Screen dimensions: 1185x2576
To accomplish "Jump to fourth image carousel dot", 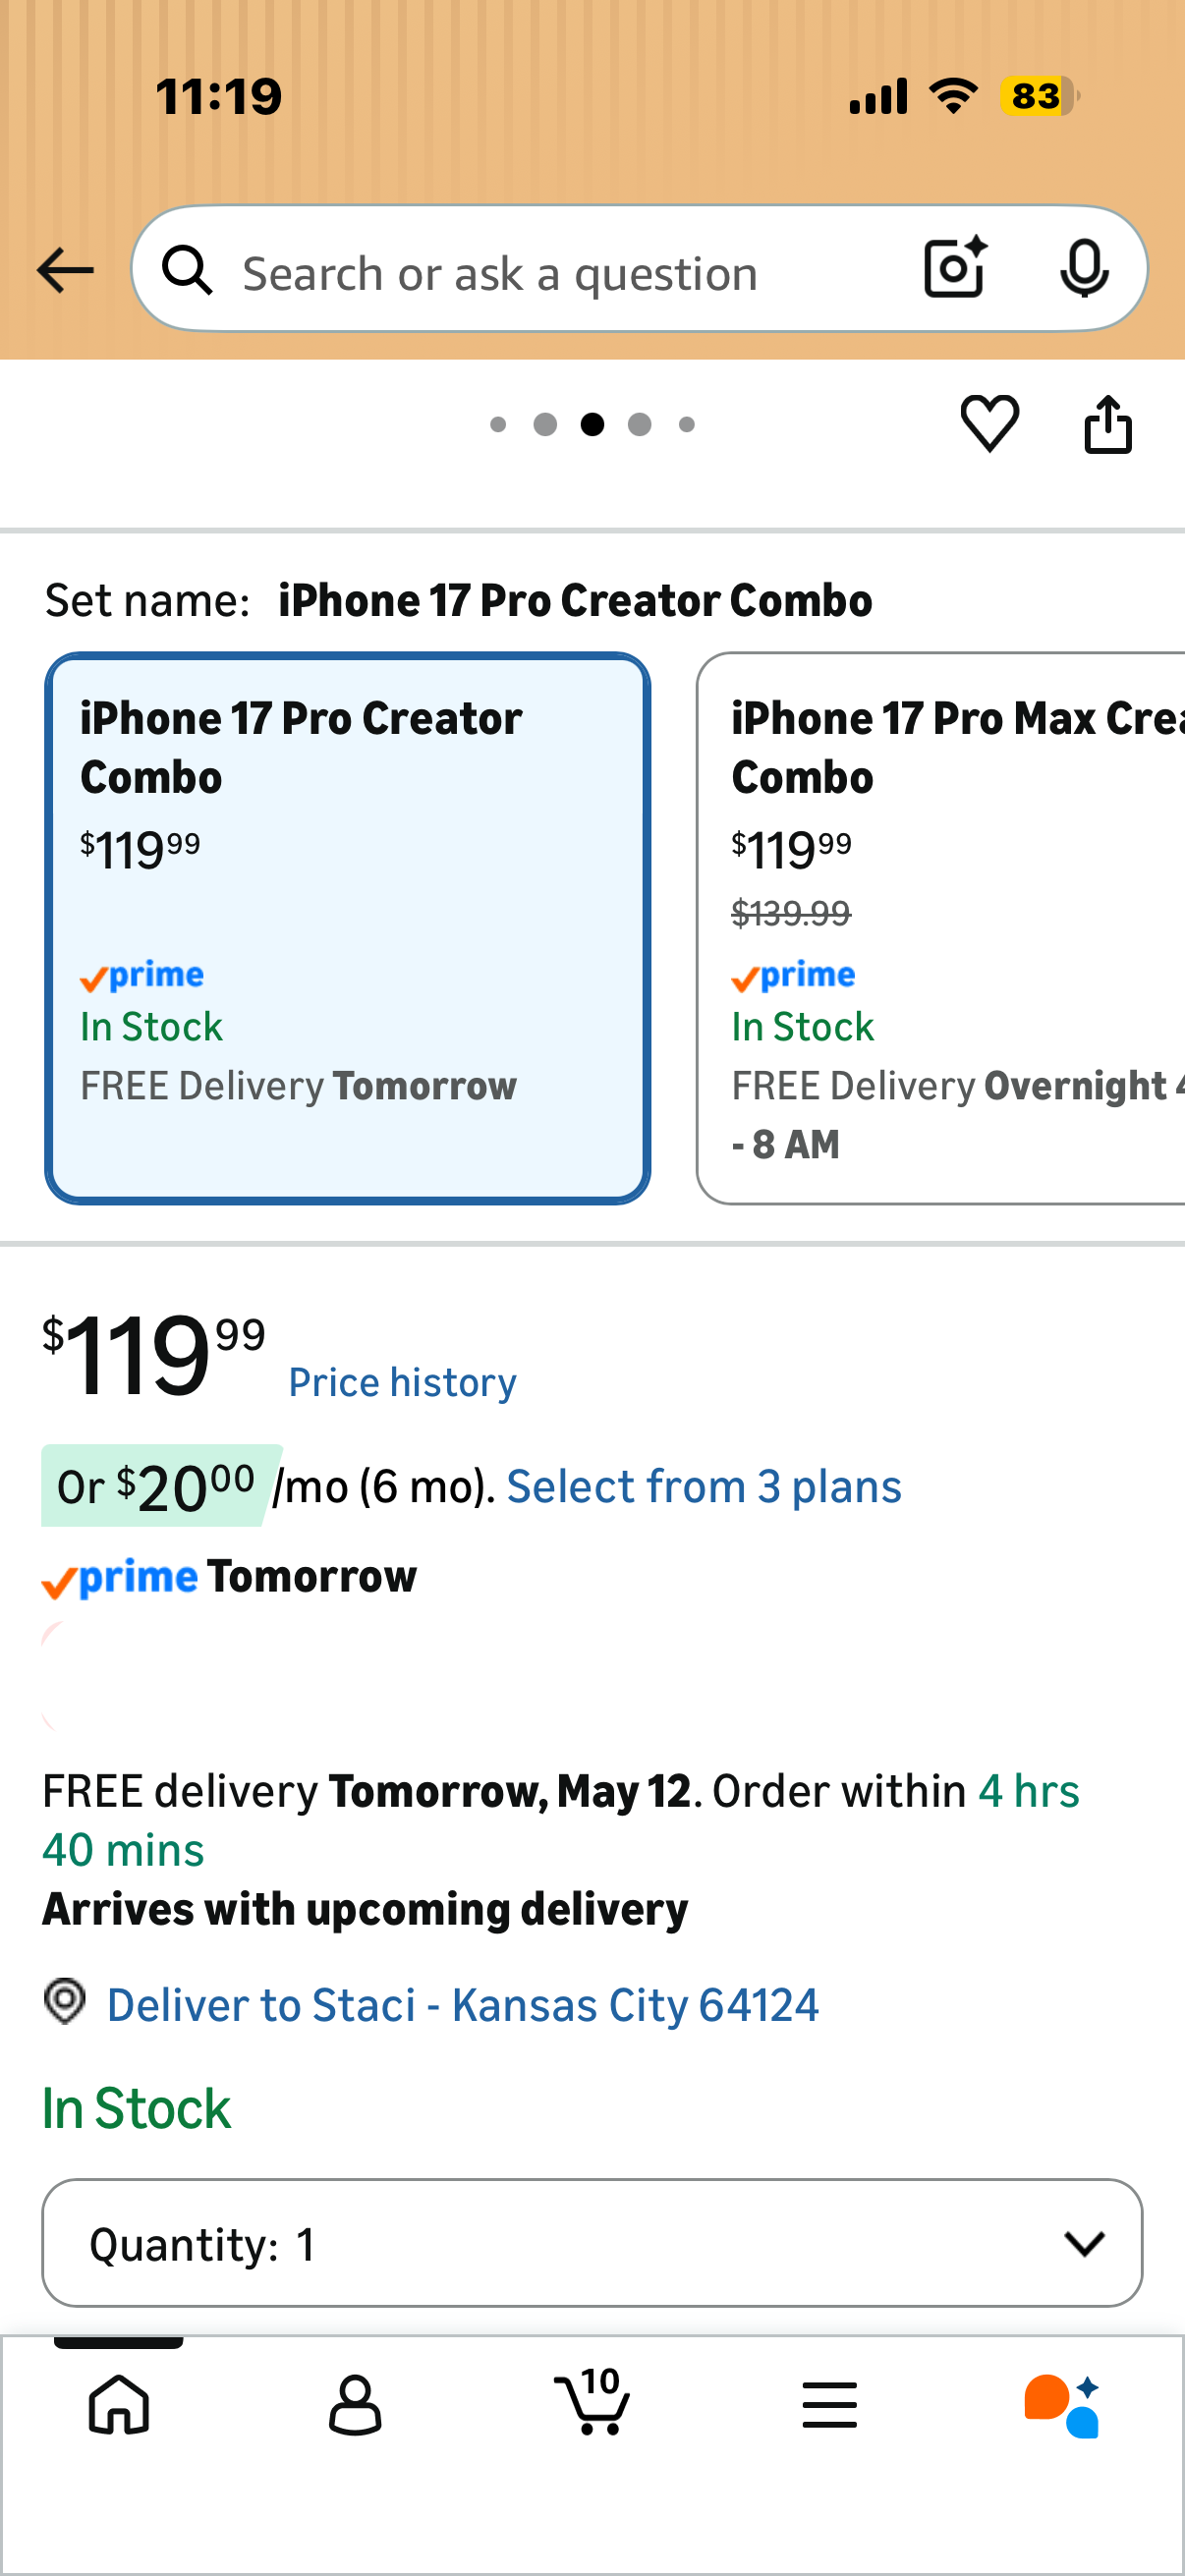I will [640, 425].
